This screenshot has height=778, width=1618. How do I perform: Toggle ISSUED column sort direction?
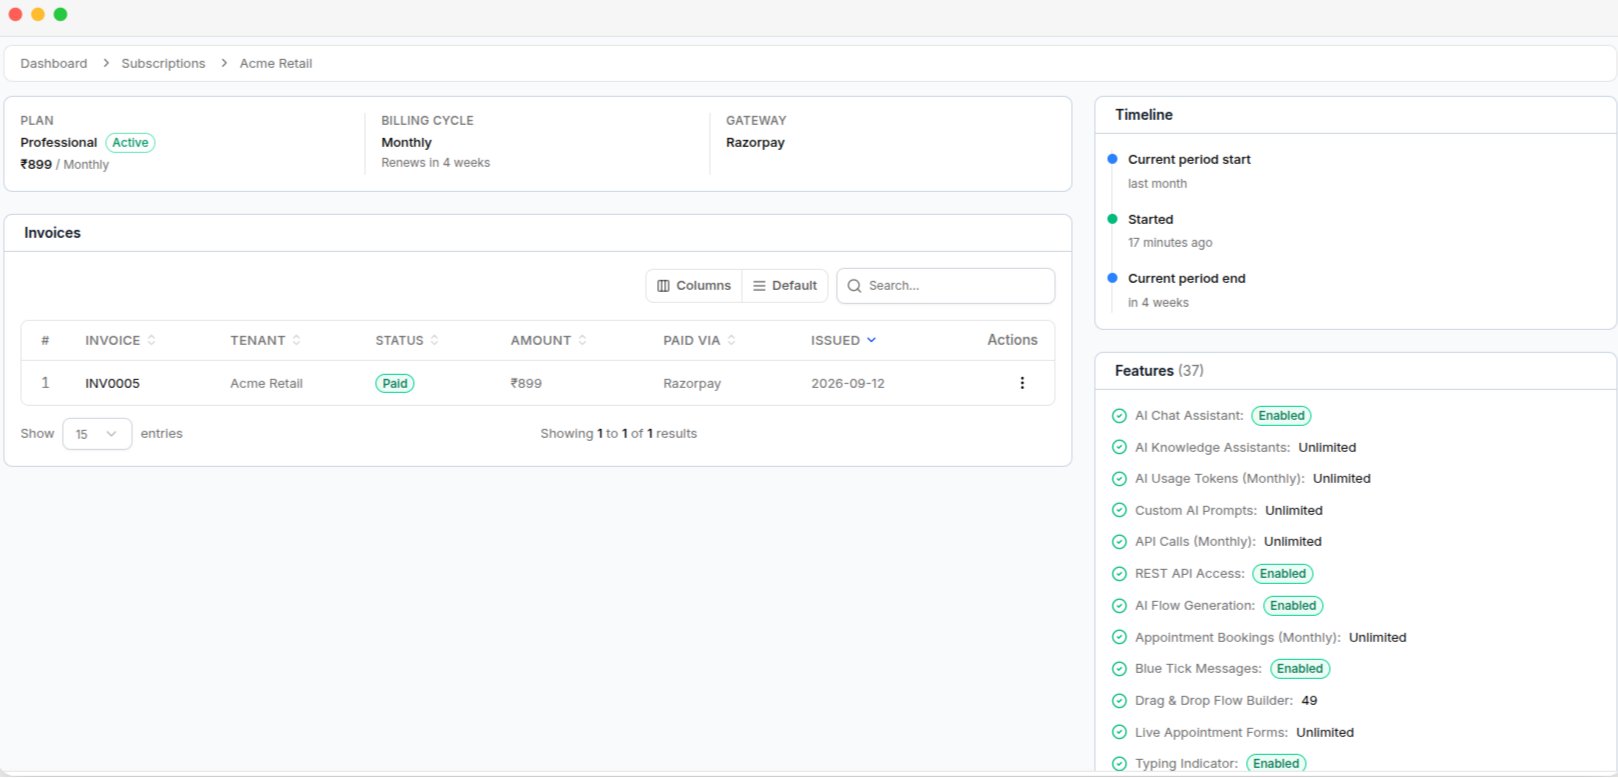pos(843,340)
